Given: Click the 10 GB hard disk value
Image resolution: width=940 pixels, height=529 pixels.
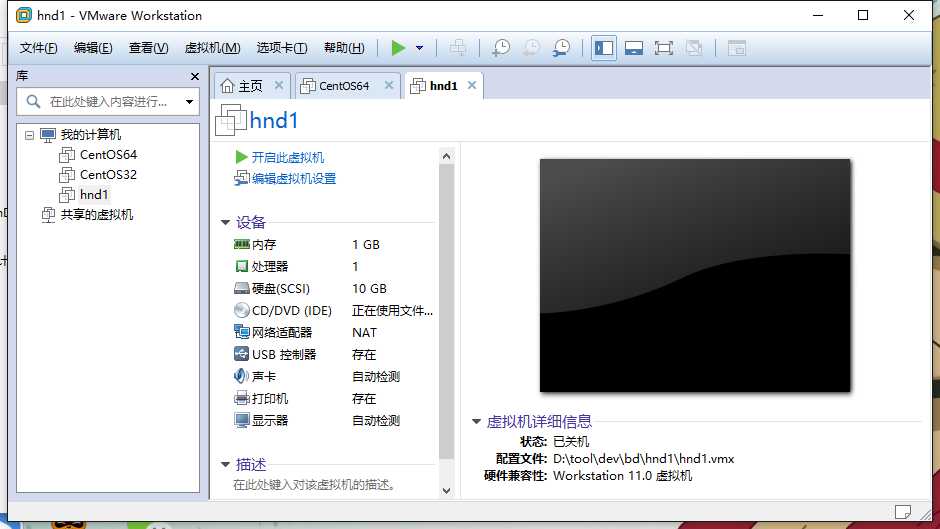Looking at the screenshot, I should [369, 288].
